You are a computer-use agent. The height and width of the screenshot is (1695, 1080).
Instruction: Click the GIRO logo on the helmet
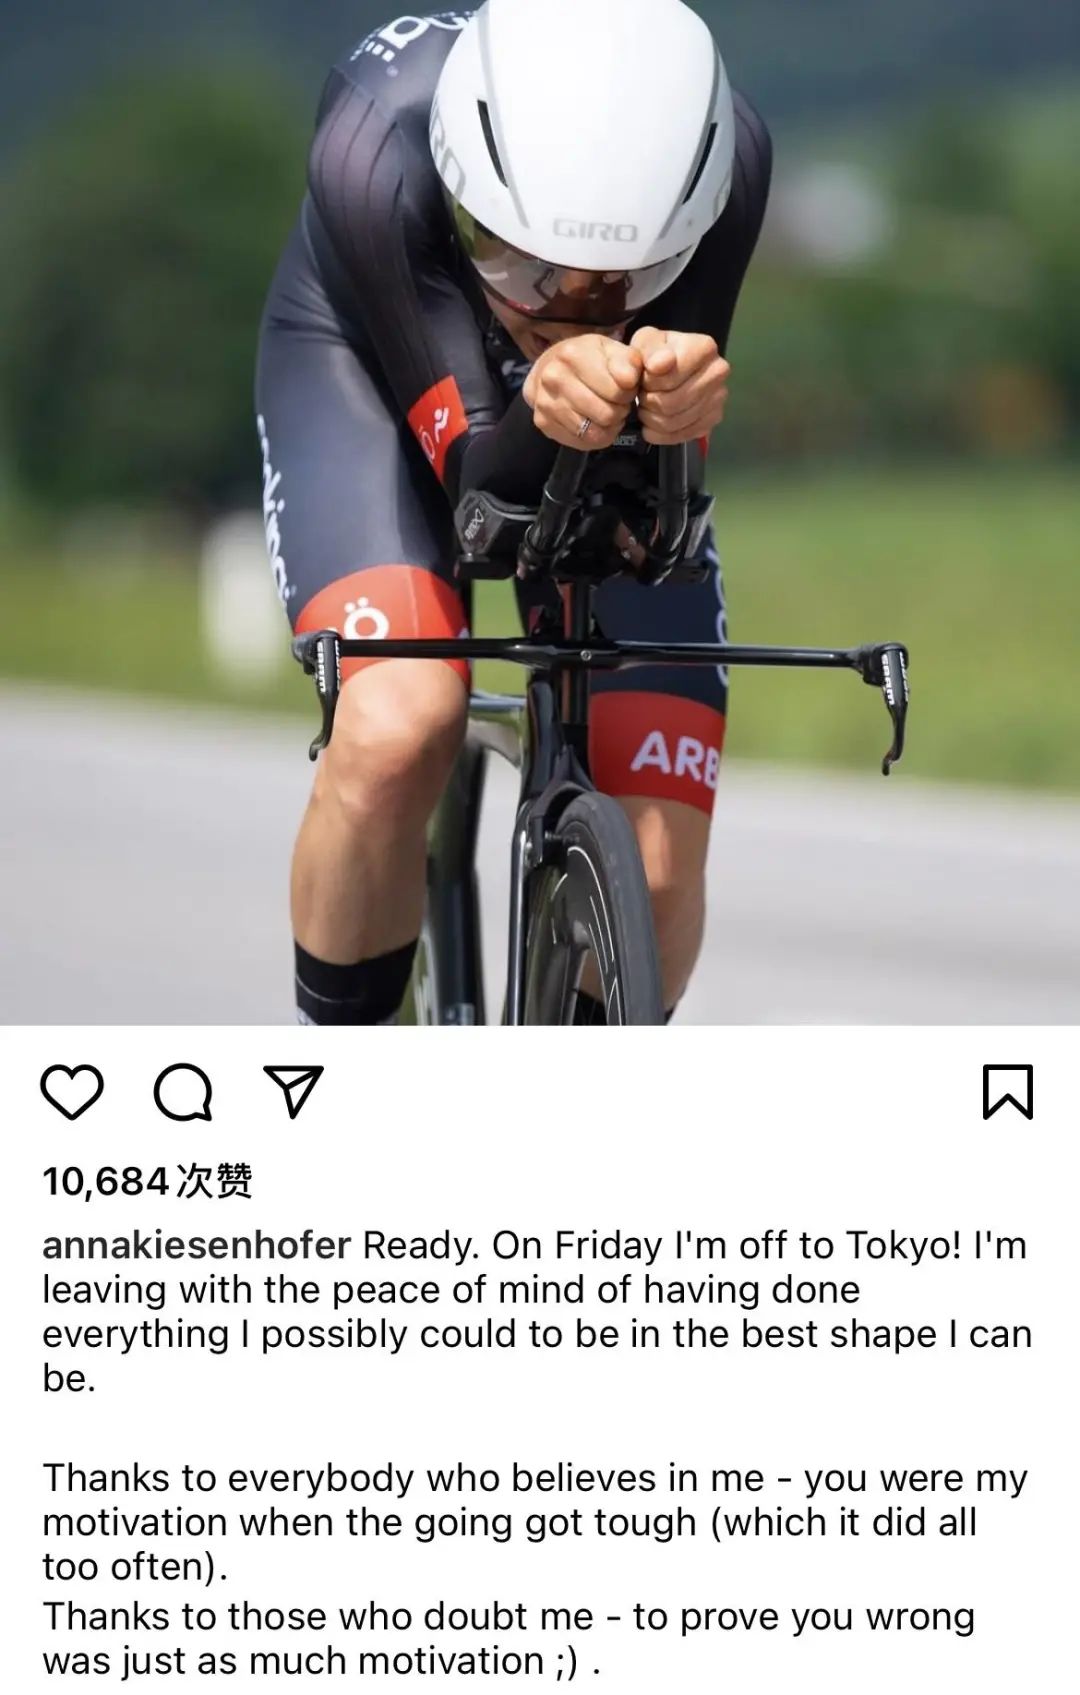click(595, 232)
